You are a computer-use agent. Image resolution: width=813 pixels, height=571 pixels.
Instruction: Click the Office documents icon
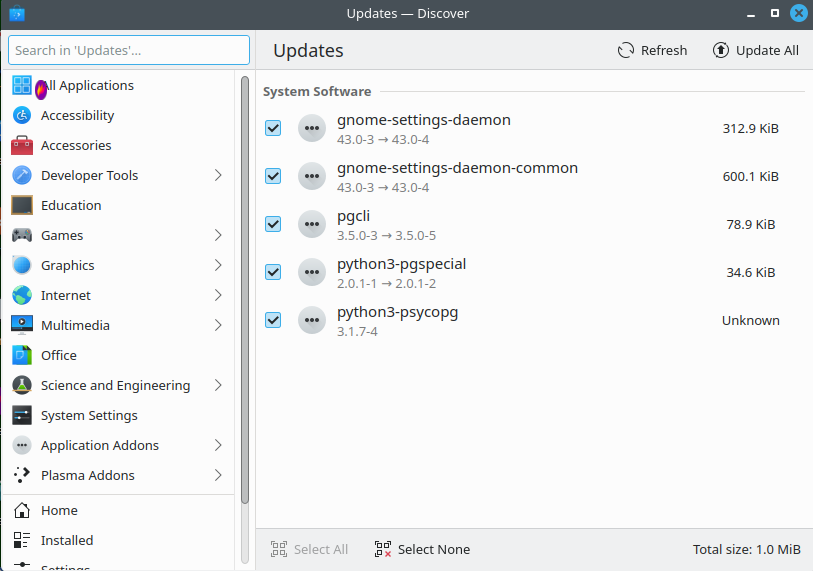(22, 355)
